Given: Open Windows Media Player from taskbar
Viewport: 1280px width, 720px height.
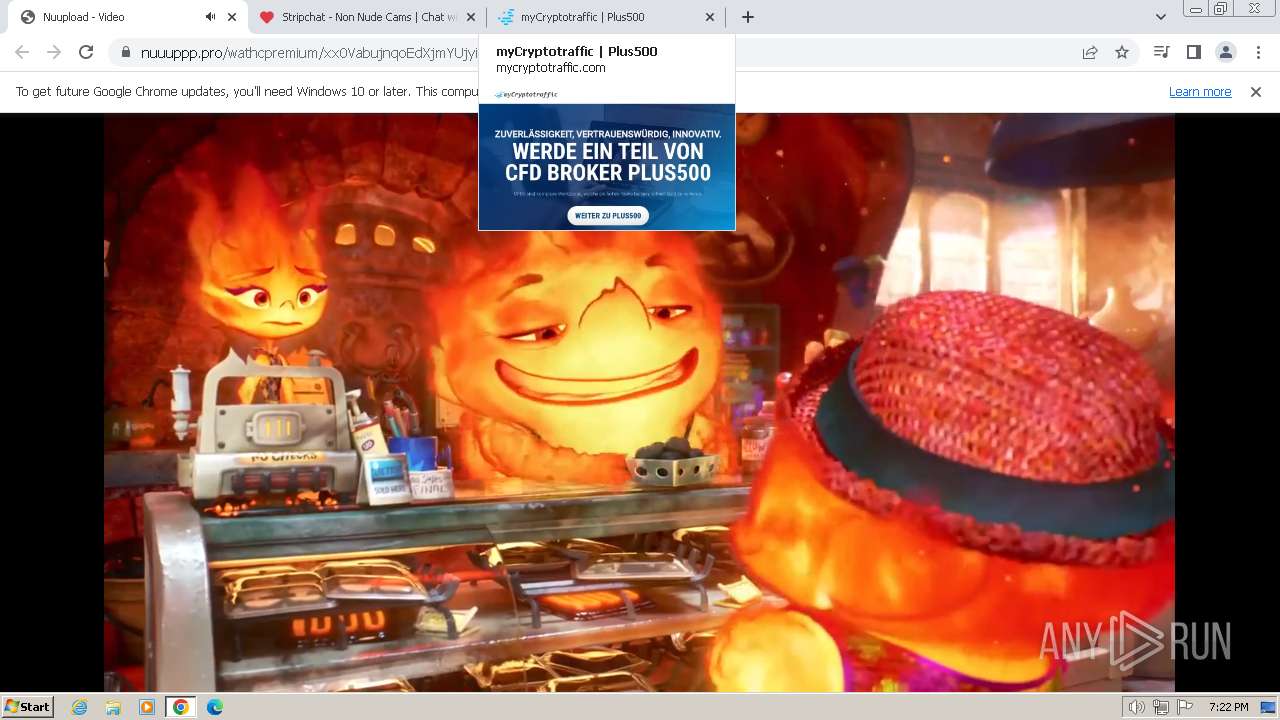Looking at the screenshot, I should point(147,707).
